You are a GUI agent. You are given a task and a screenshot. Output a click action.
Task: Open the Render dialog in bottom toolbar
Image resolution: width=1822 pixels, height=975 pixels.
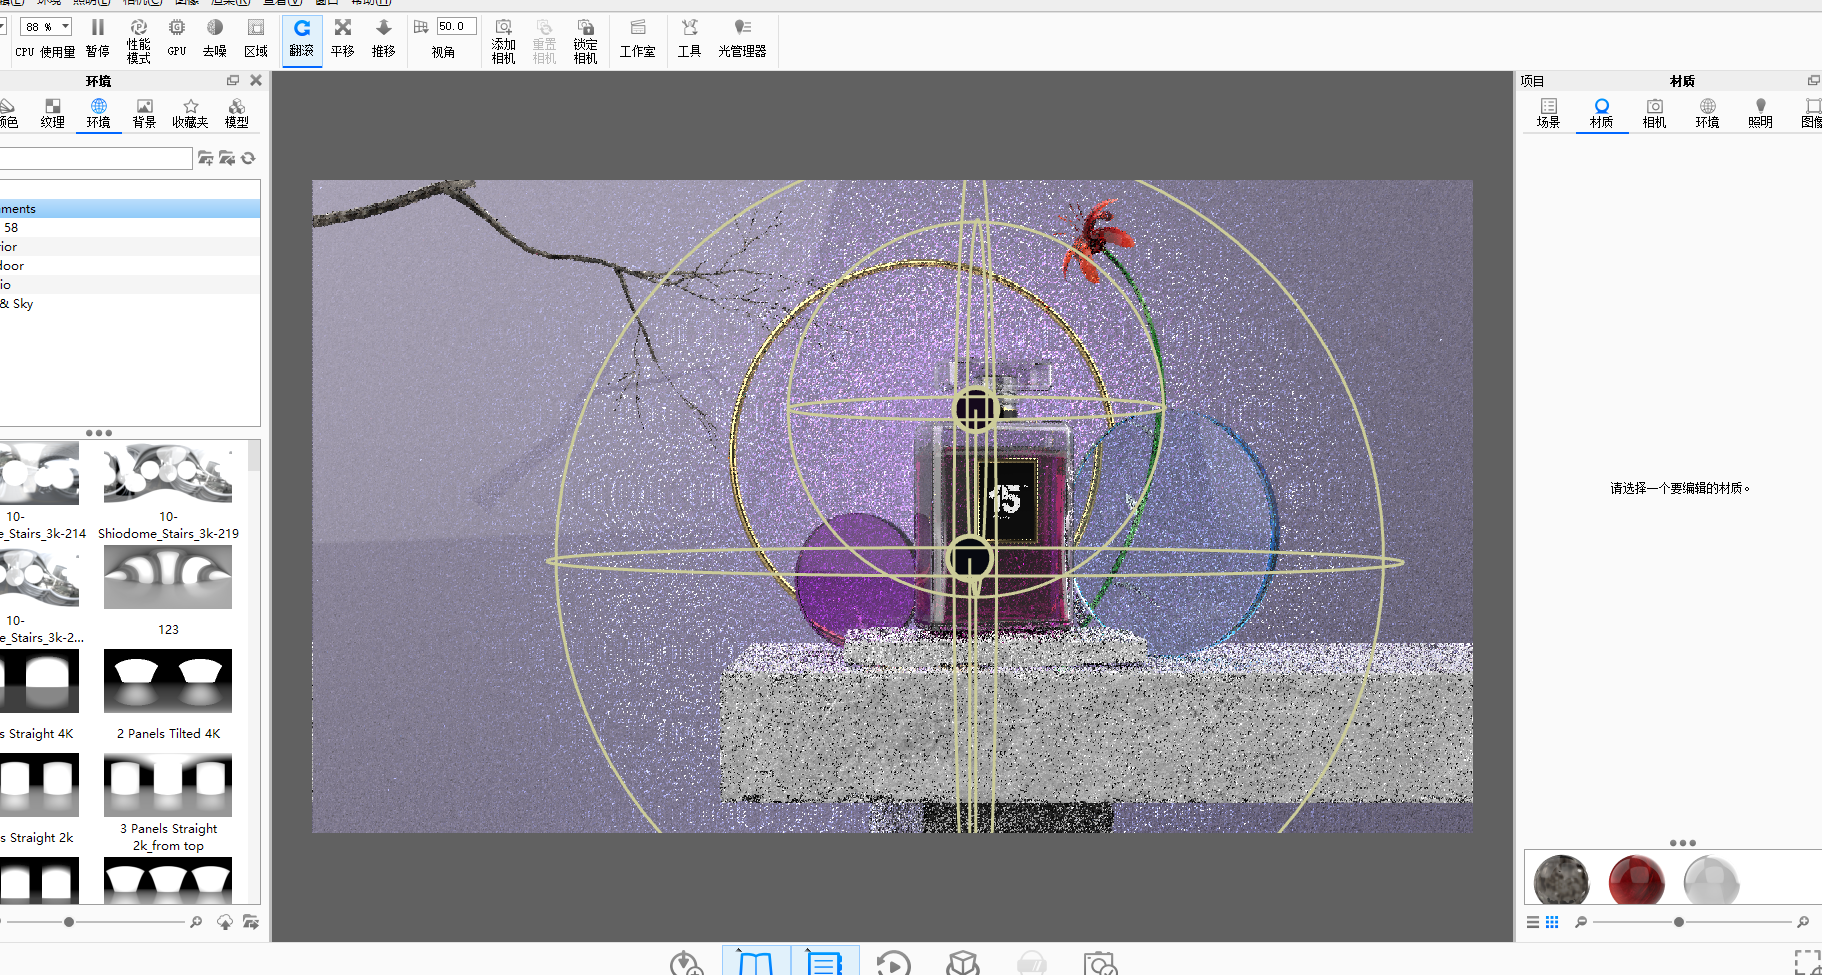tap(1100, 963)
